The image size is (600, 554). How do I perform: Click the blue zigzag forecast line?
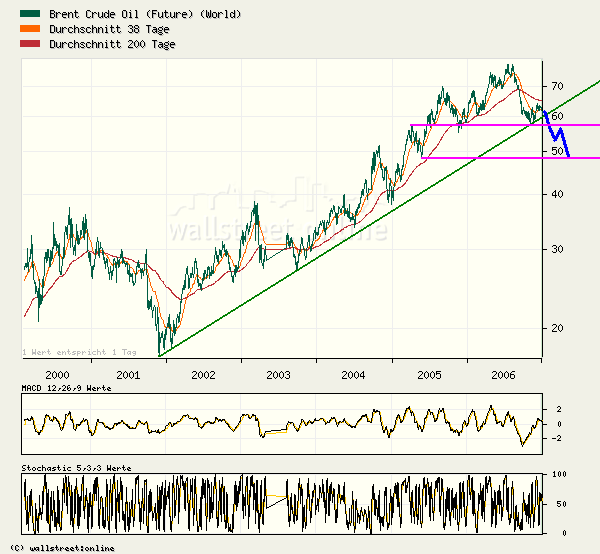click(555, 133)
